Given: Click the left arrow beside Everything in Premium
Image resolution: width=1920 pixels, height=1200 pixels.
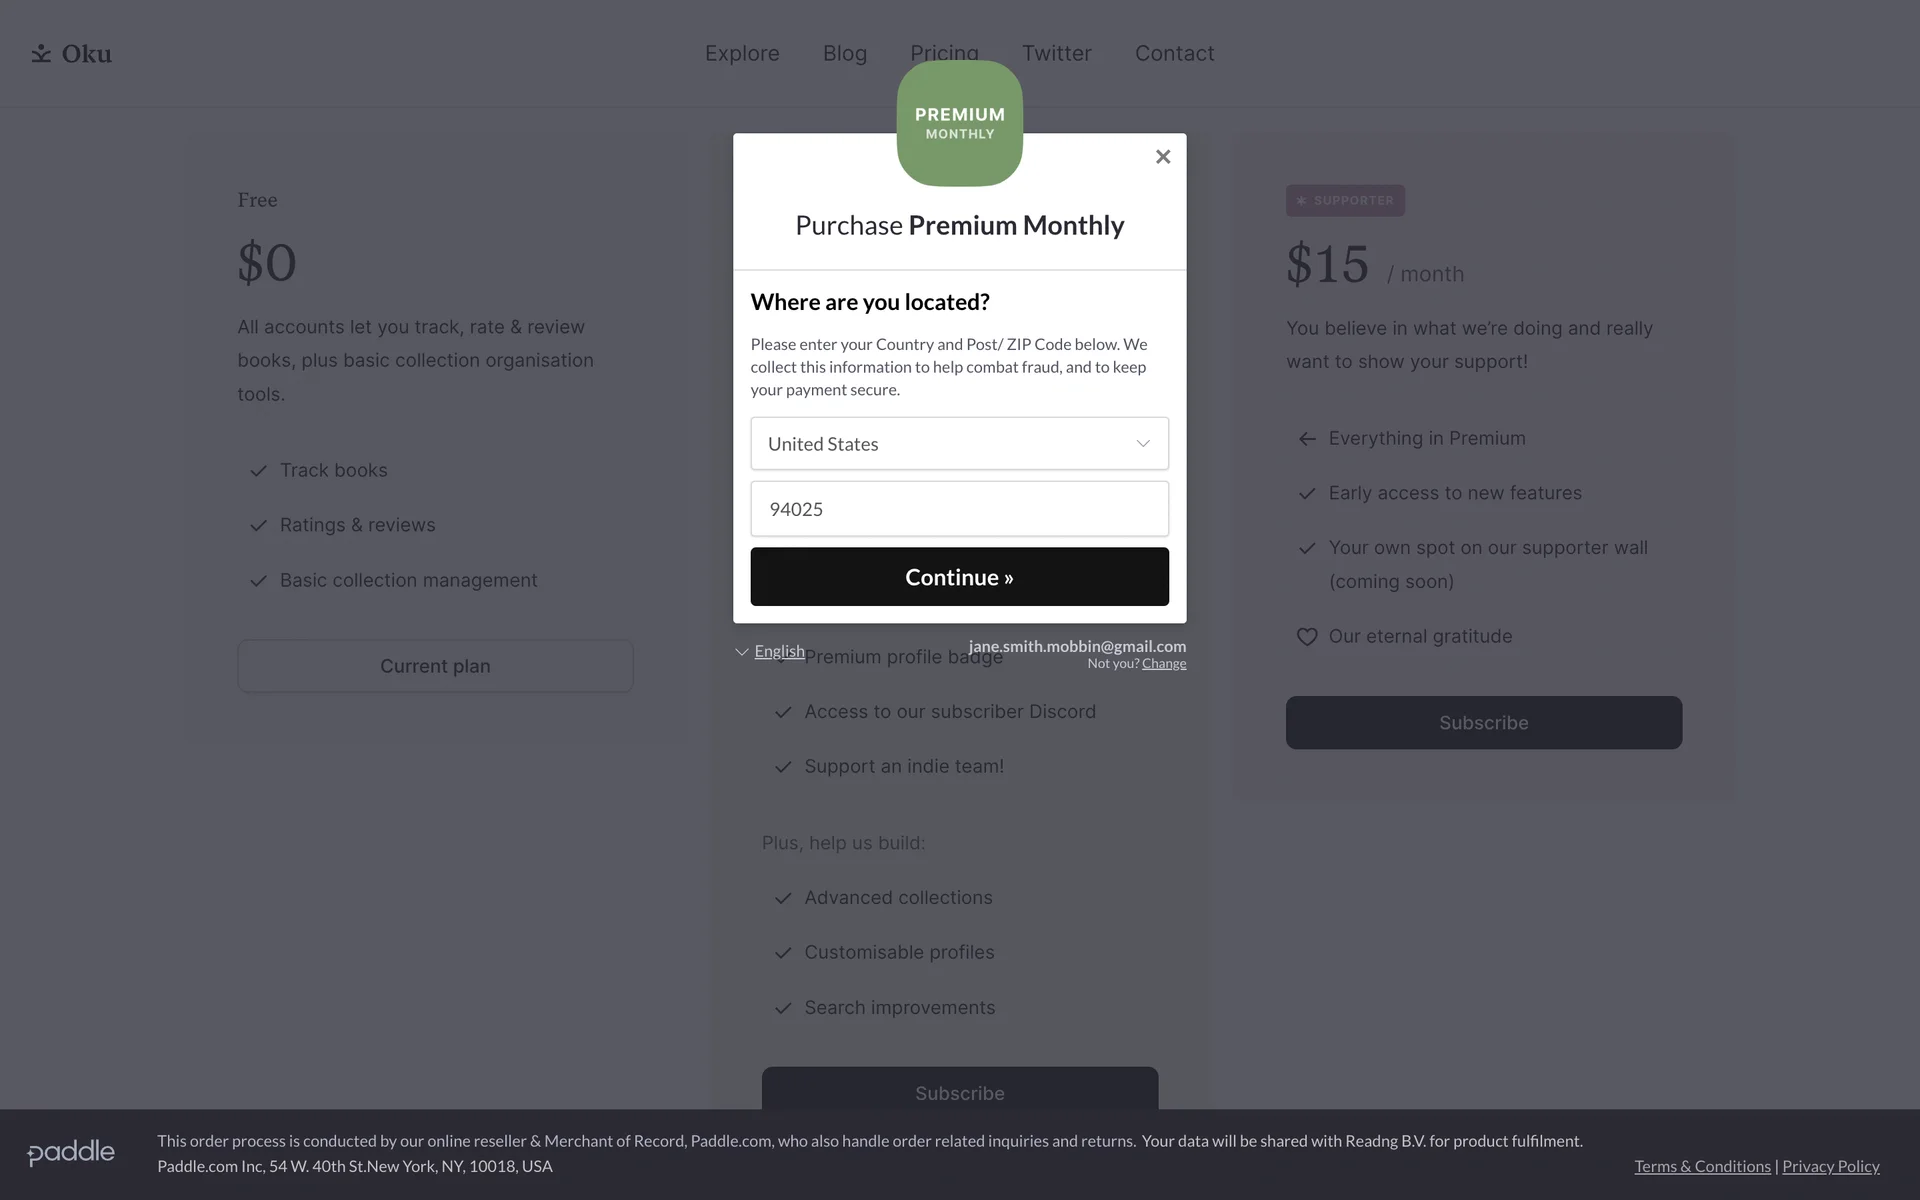Looking at the screenshot, I should point(1306,439).
